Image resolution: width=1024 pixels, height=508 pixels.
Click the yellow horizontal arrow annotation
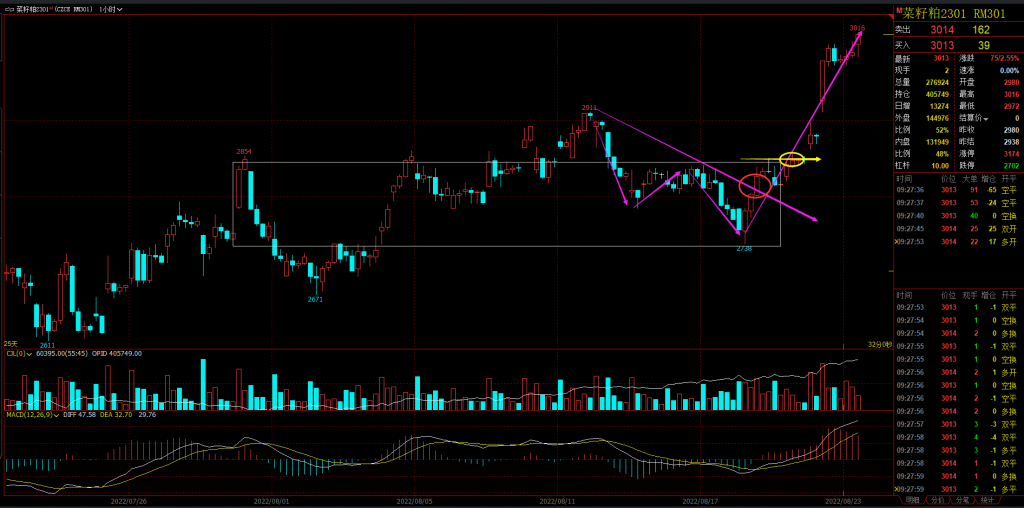coord(815,159)
